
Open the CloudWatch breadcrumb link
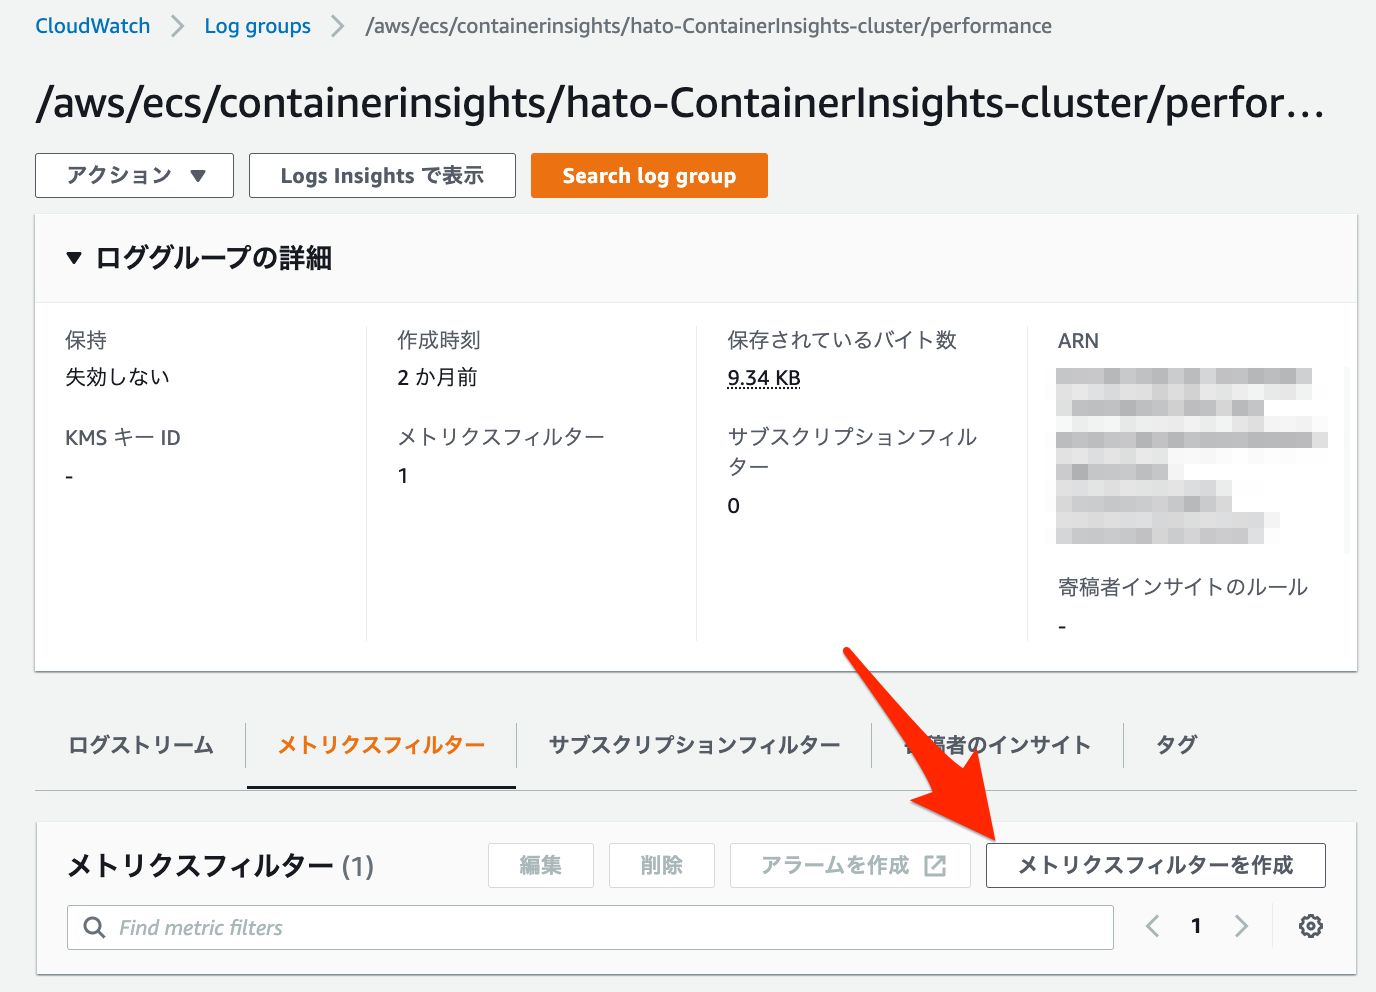[x=92, y=25]
